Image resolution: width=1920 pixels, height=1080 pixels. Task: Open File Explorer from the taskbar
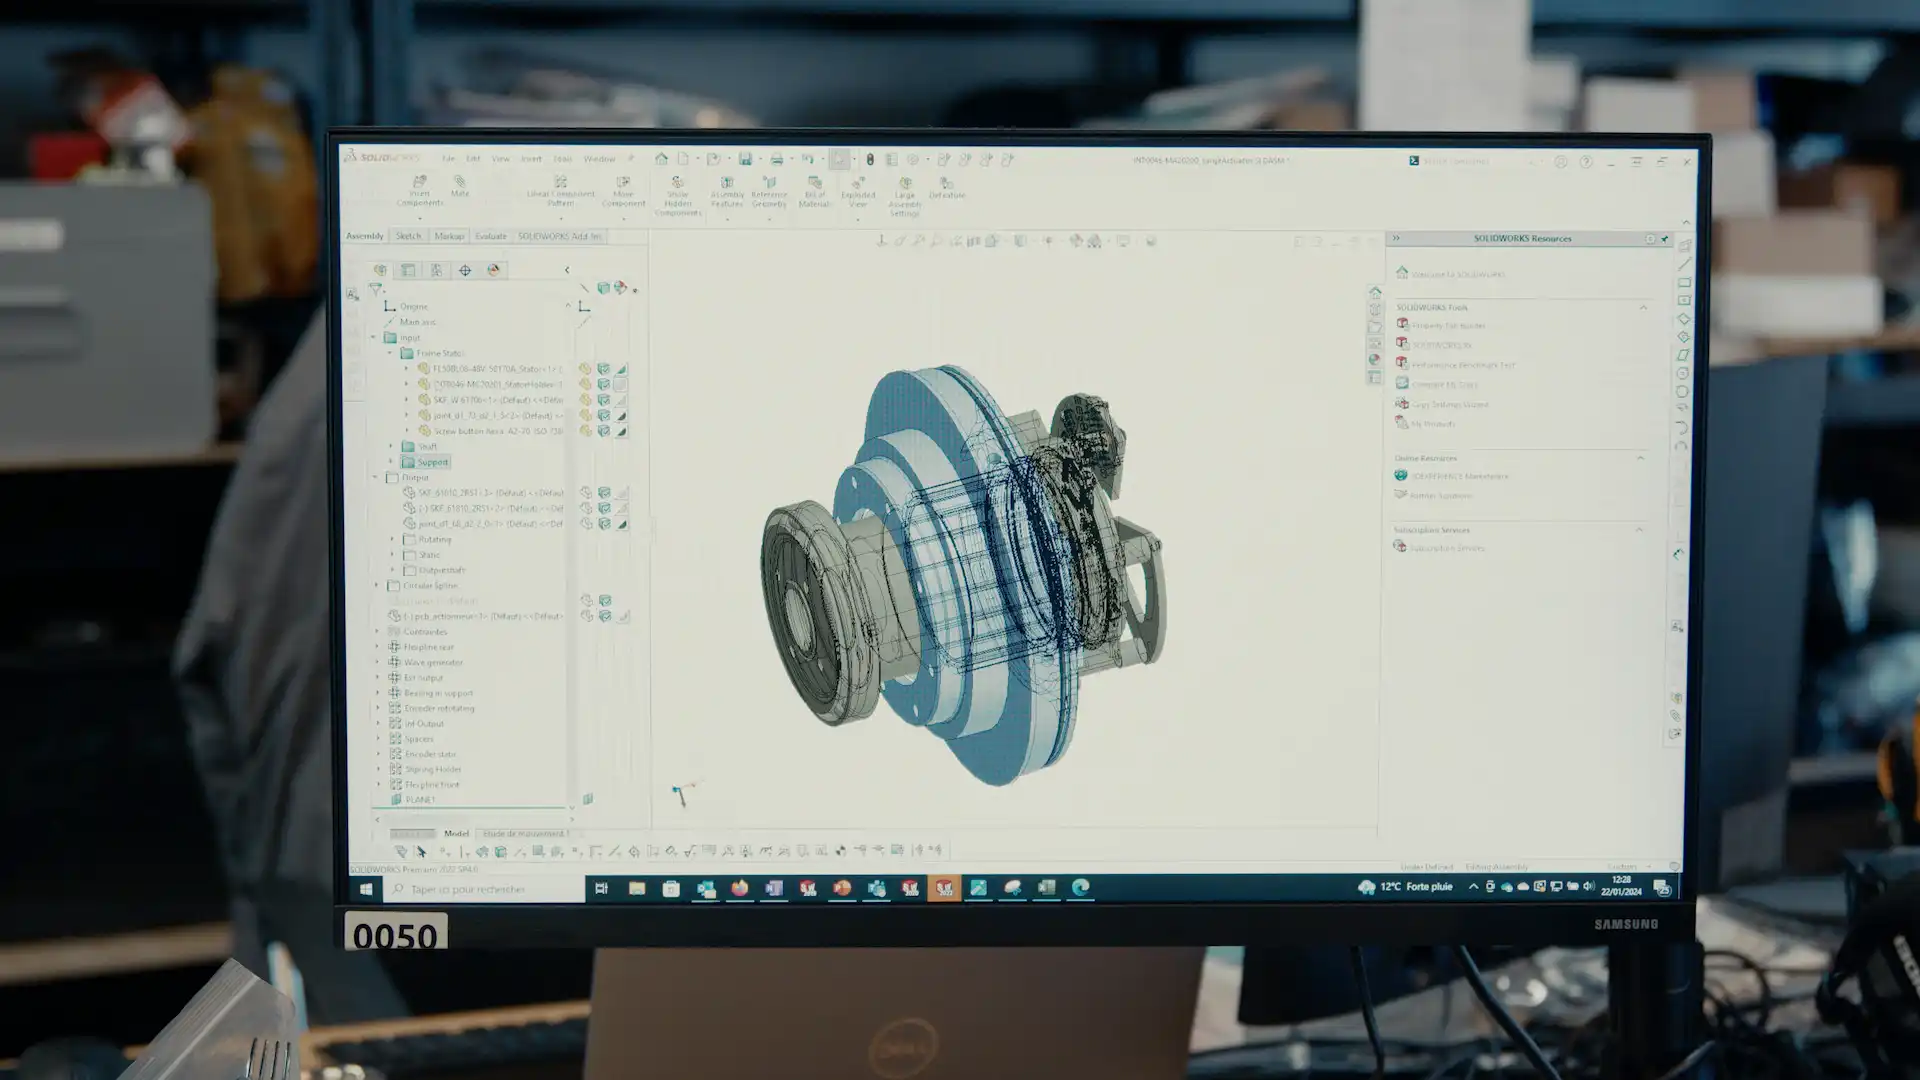point(637,888)
